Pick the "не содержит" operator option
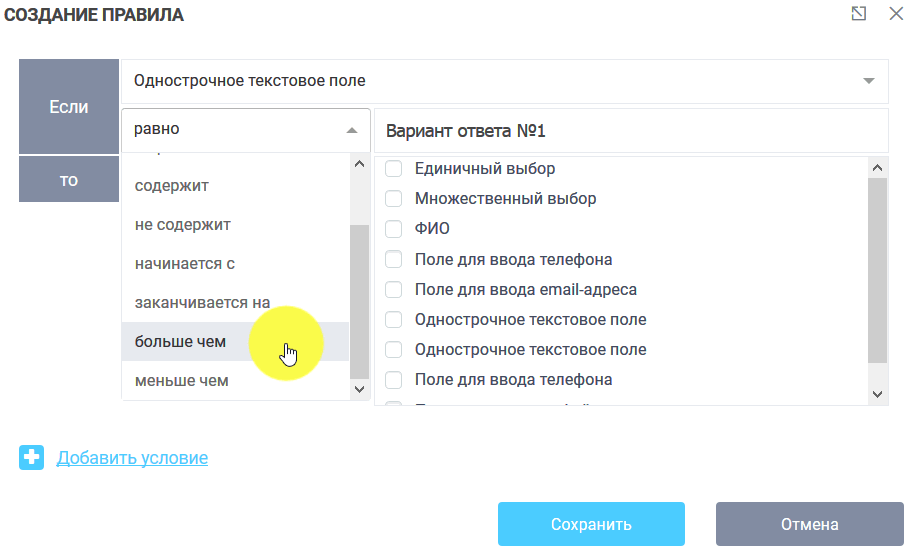This screenshot has width=907, height=551. (183, 225)
